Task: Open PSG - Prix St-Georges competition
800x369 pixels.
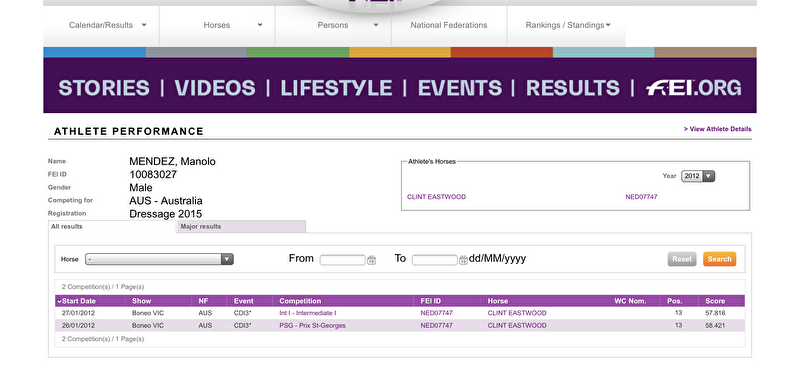Action: (x=312, y=326)
